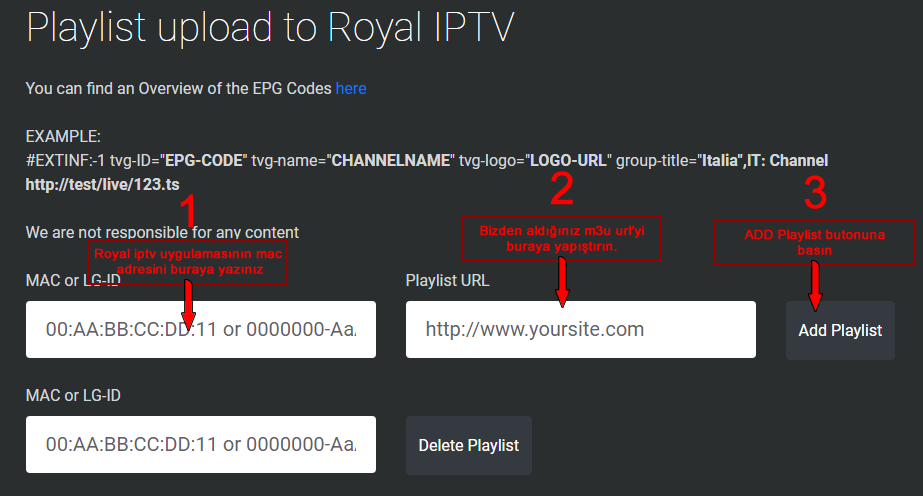This screenshot has height=496, width=923.
Task: Click the MAC or LG-ID field beside Playlist URL
Action: (x=201, y=329)
